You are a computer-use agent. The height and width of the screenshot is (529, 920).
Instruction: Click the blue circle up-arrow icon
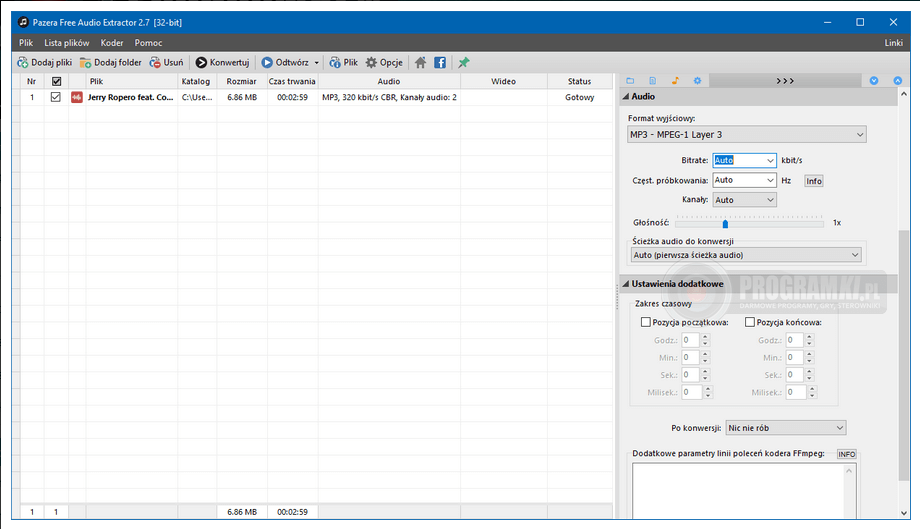898,81
